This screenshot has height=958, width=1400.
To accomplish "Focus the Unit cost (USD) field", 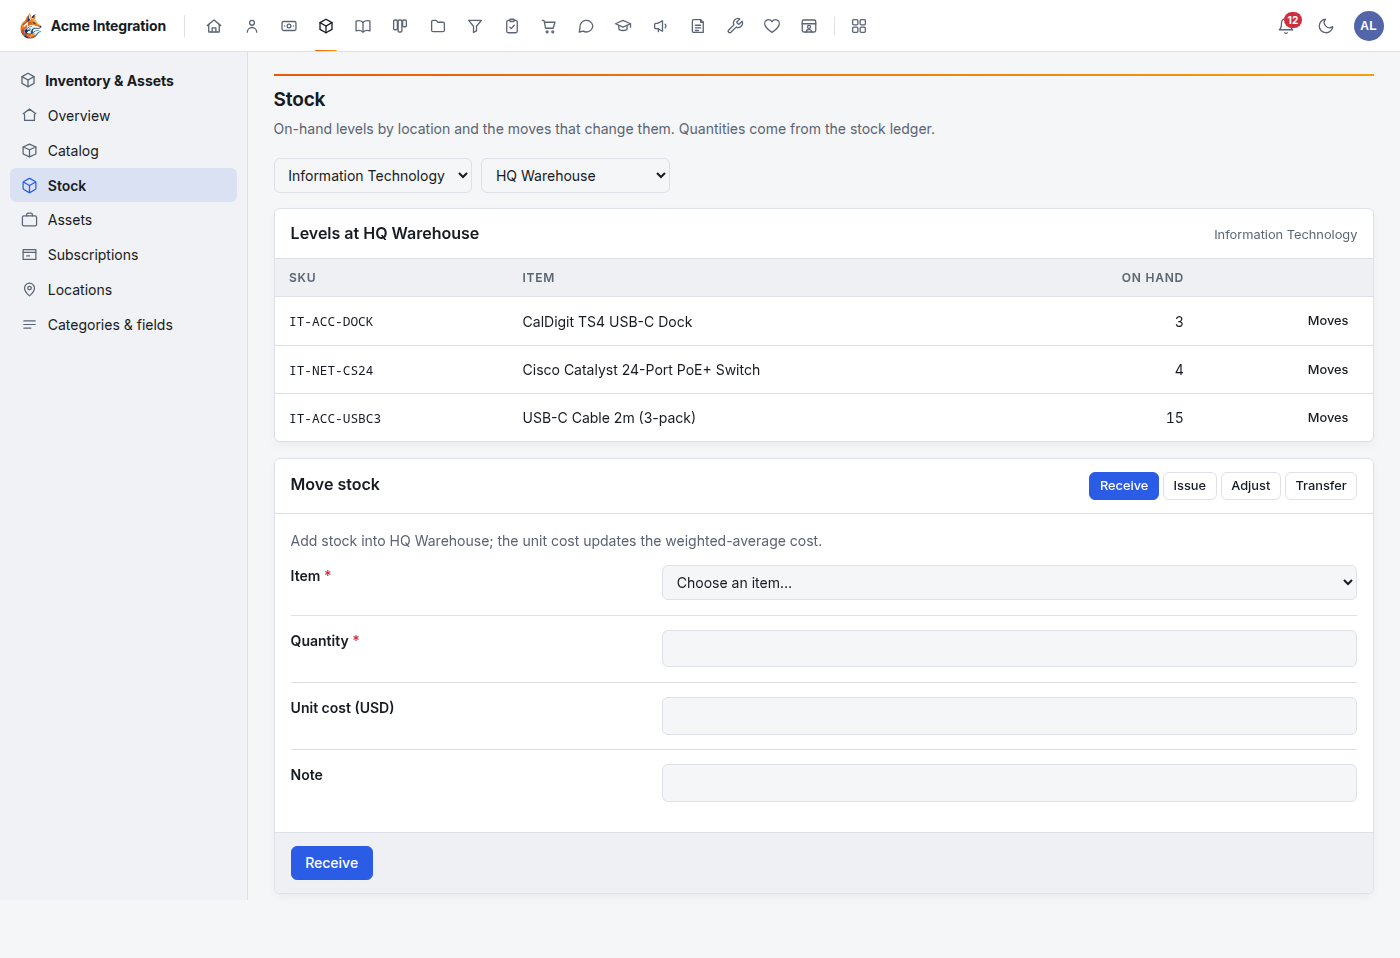I will coord(1009,716).
